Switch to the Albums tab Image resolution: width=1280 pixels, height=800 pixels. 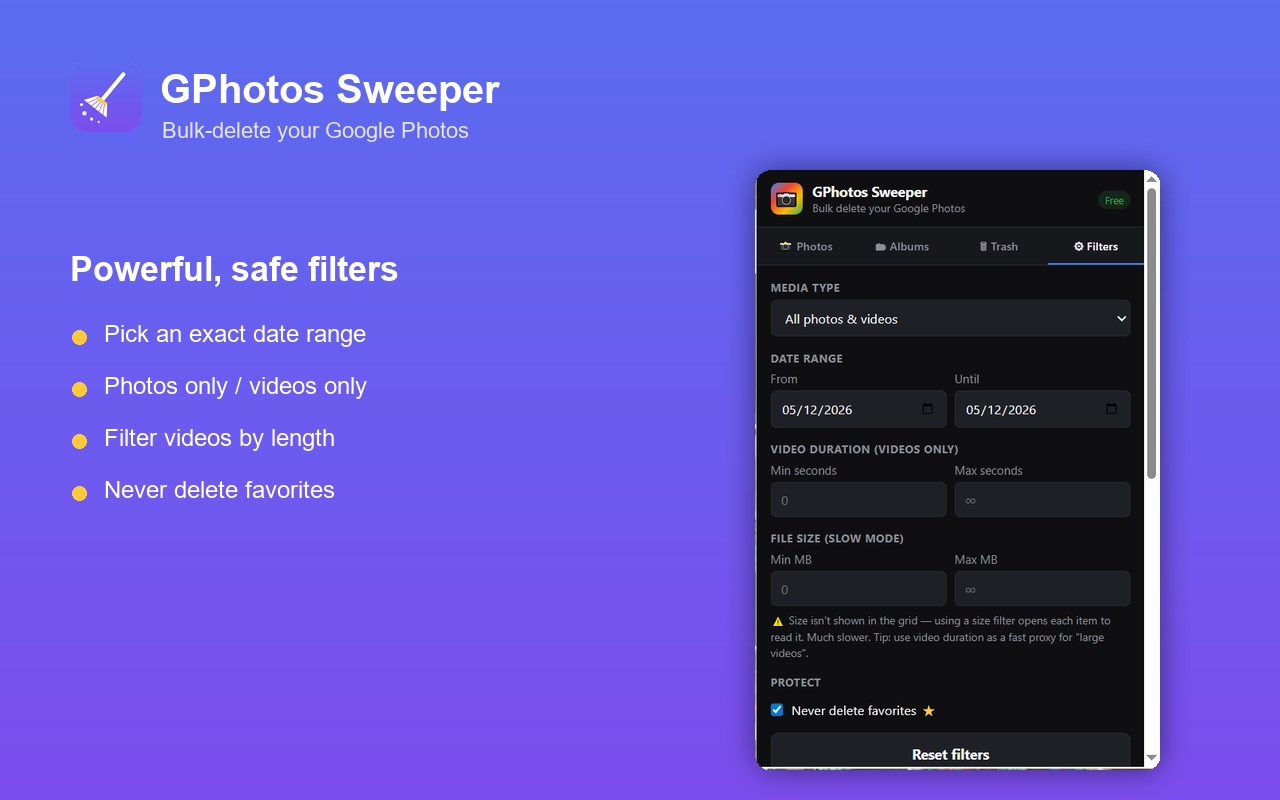(902, 246)
